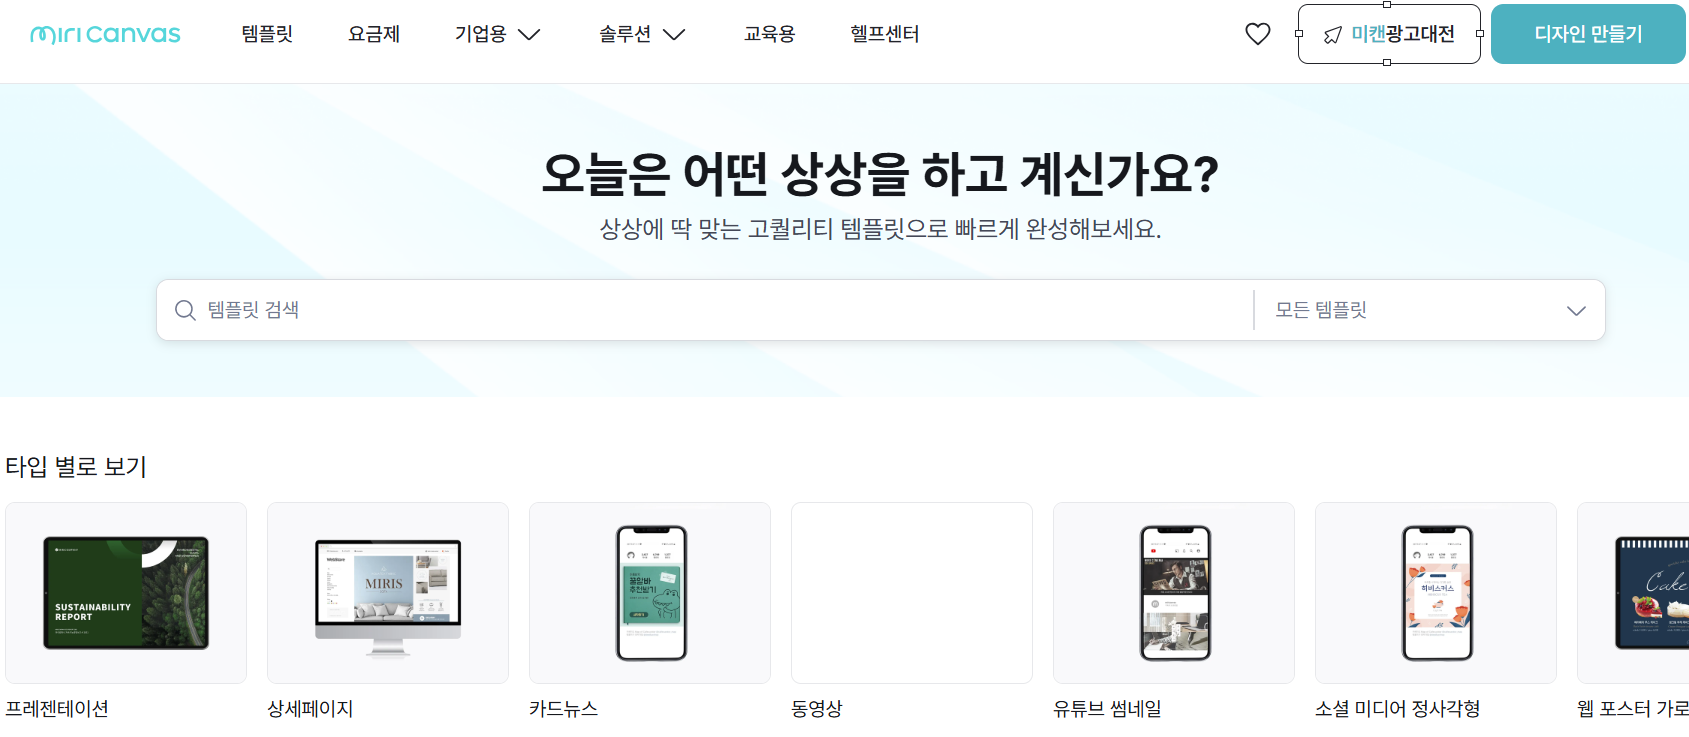
Task: Click the paper plane icon in 미캔광고대전
Action: click(1332, 35)
